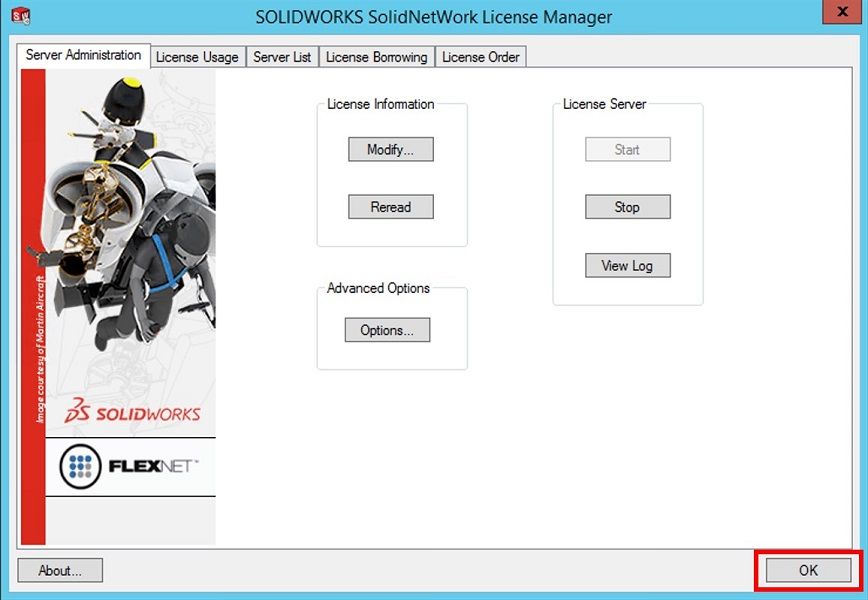Click the About... button
868x600 pixels.
click(60, 570)
